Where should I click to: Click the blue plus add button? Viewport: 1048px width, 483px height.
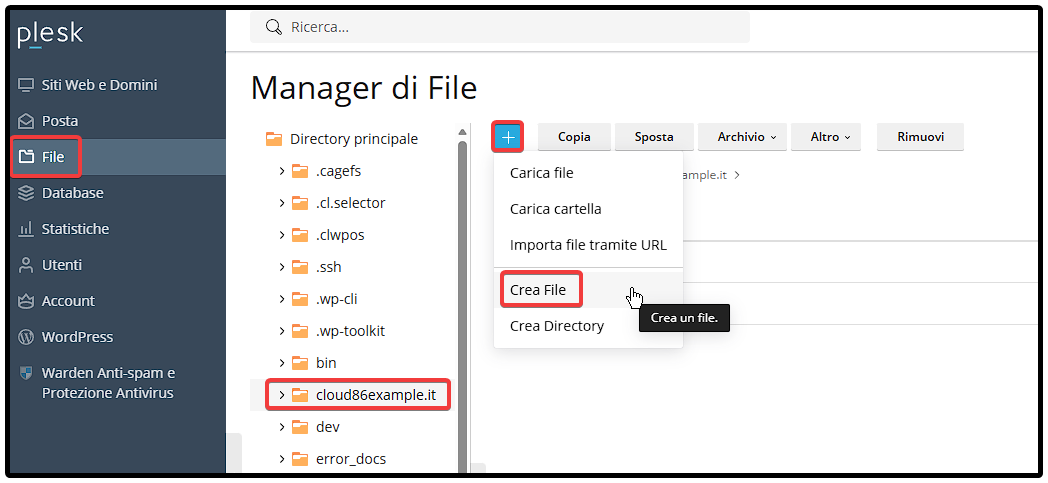tap(508, 137)
